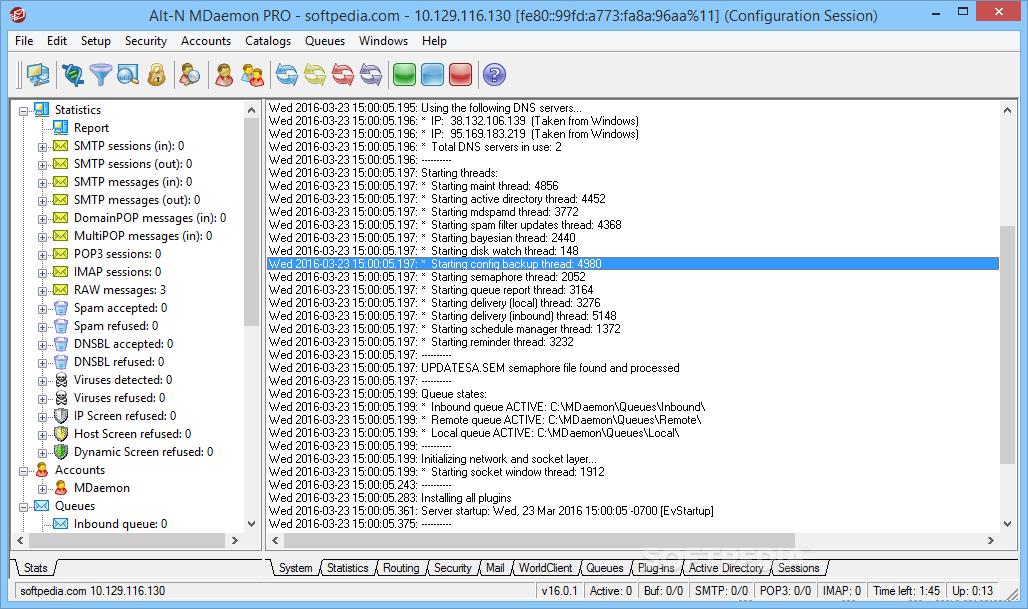Click the magnifier over window toolbar icon
This screenshot has height=609, width=1028.
coord(128,75)
